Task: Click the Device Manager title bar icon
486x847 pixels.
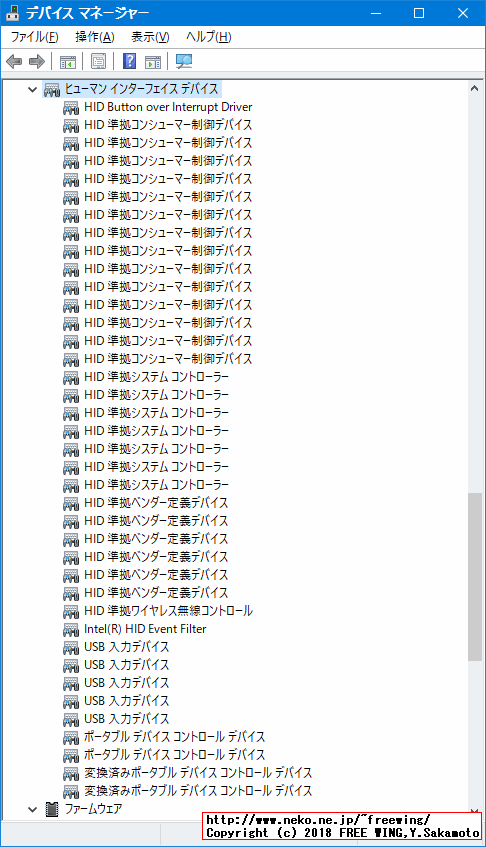Action: point(12,13)
